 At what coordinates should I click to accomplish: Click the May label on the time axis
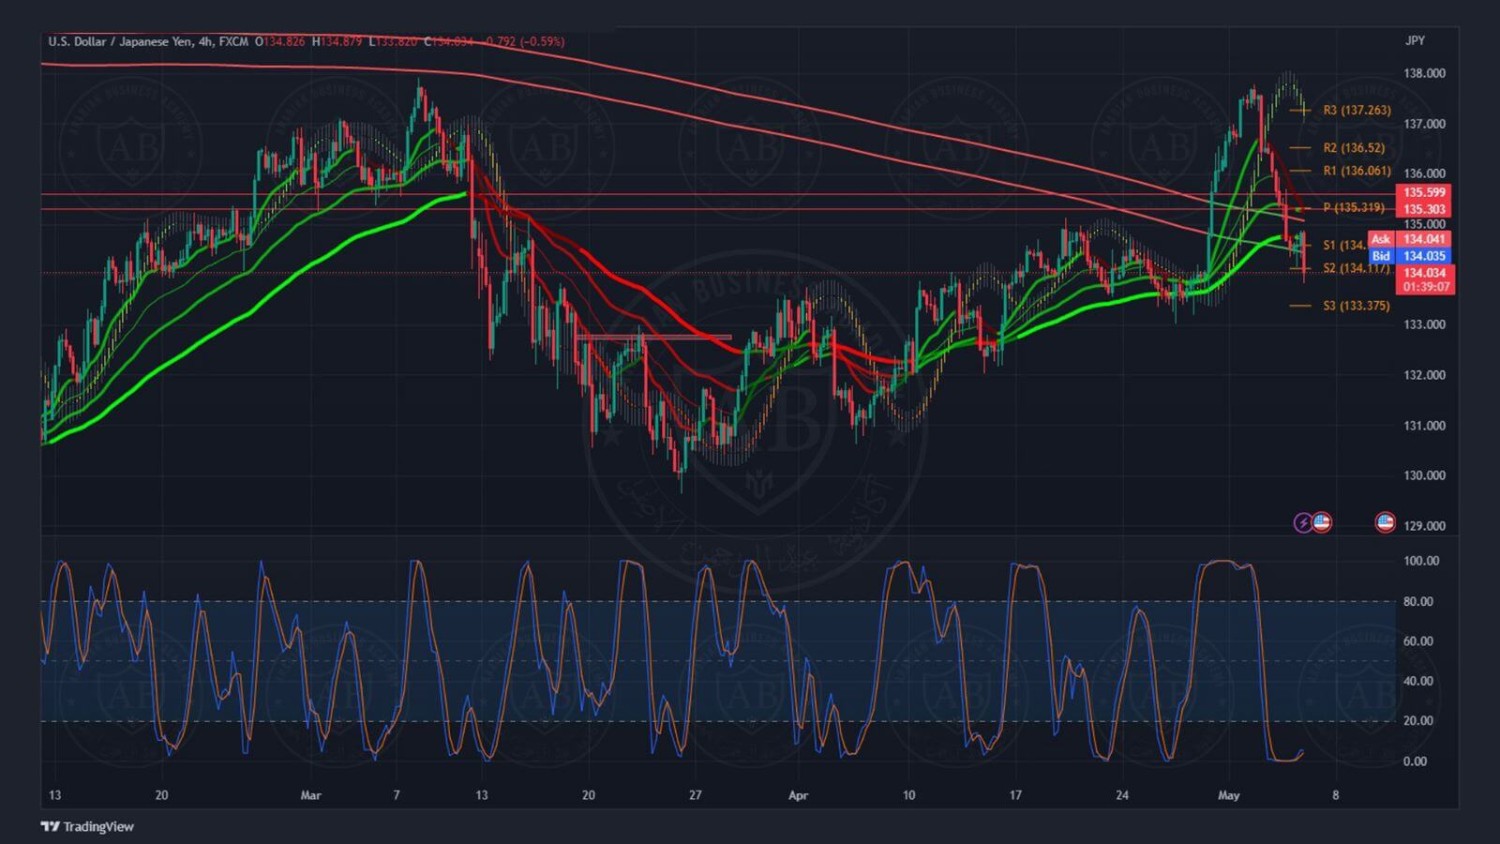1229,796
